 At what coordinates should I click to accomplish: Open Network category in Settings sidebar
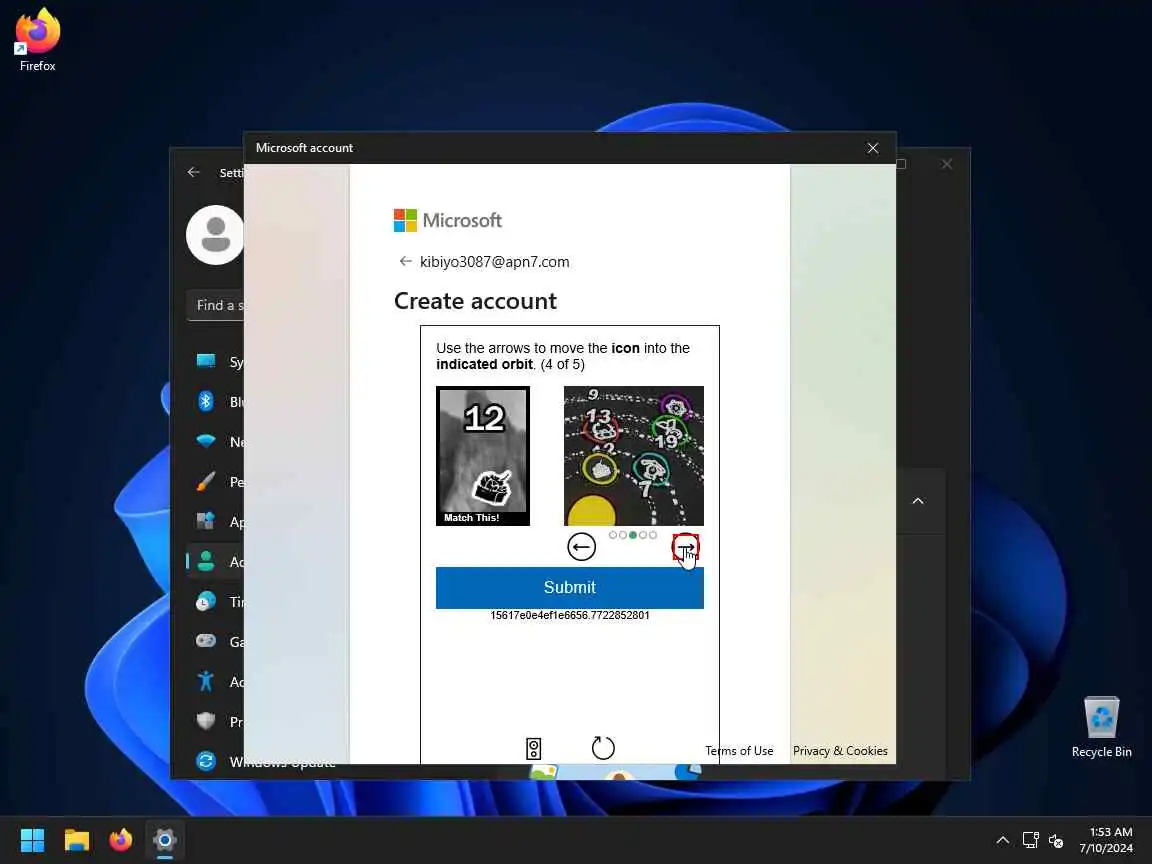pos(215,442)
